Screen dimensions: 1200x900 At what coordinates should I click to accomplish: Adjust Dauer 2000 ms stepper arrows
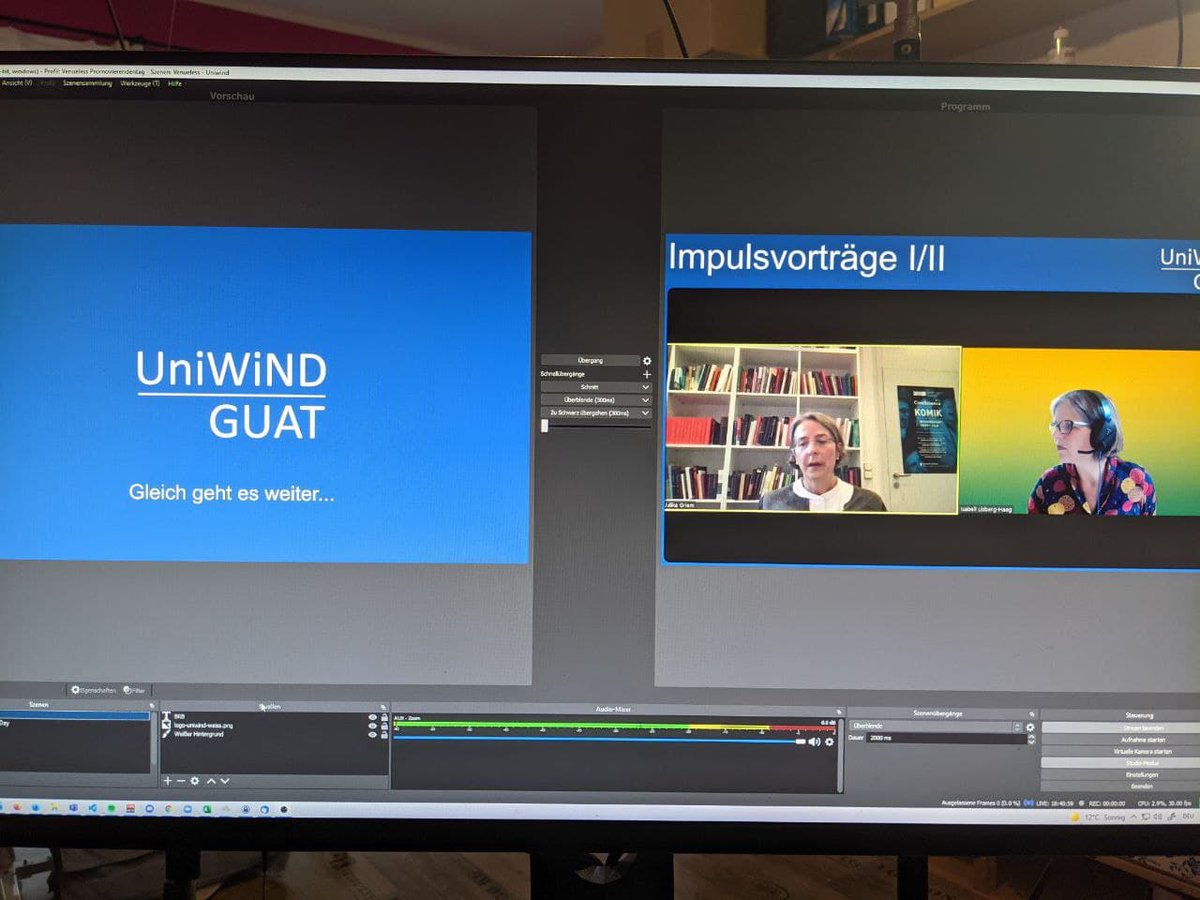[1031, 738]
